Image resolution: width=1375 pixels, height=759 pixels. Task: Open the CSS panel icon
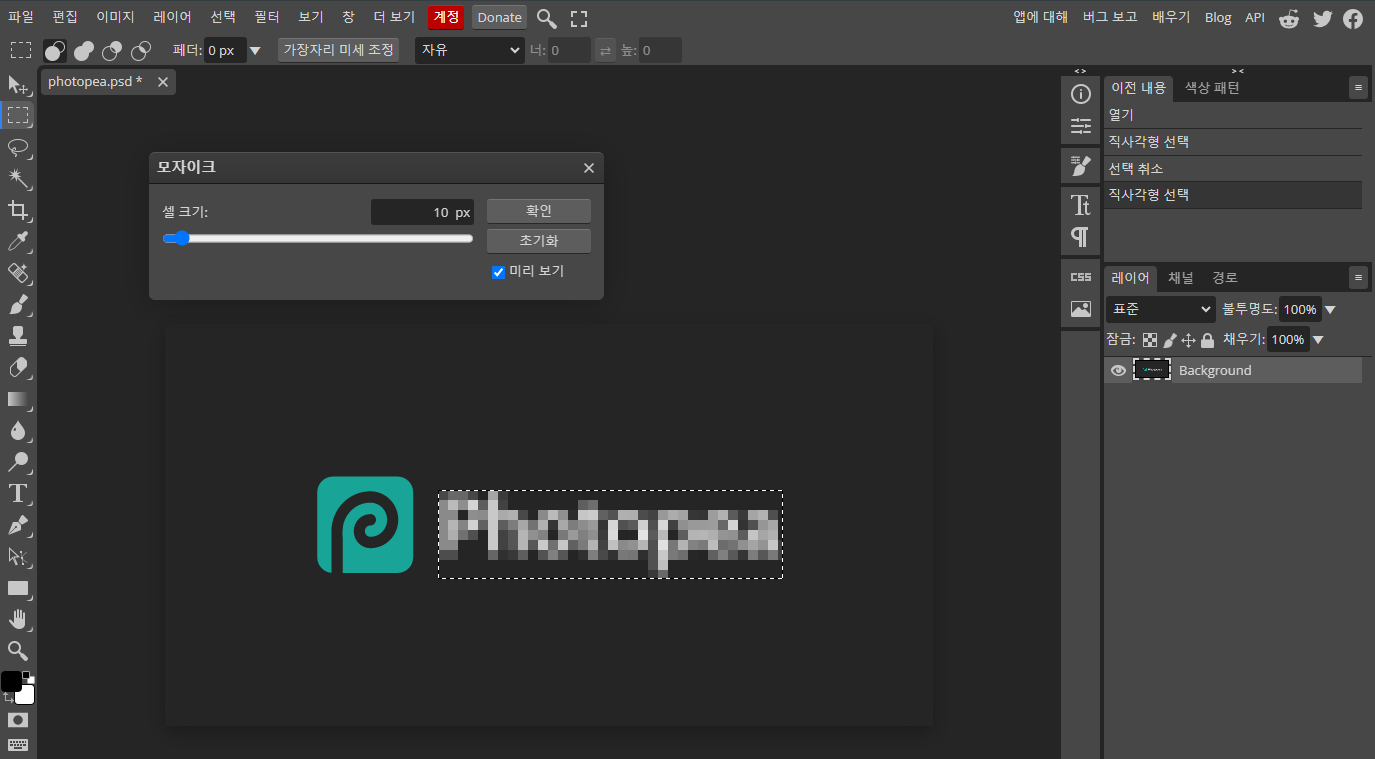click(x=1080, y=277)
